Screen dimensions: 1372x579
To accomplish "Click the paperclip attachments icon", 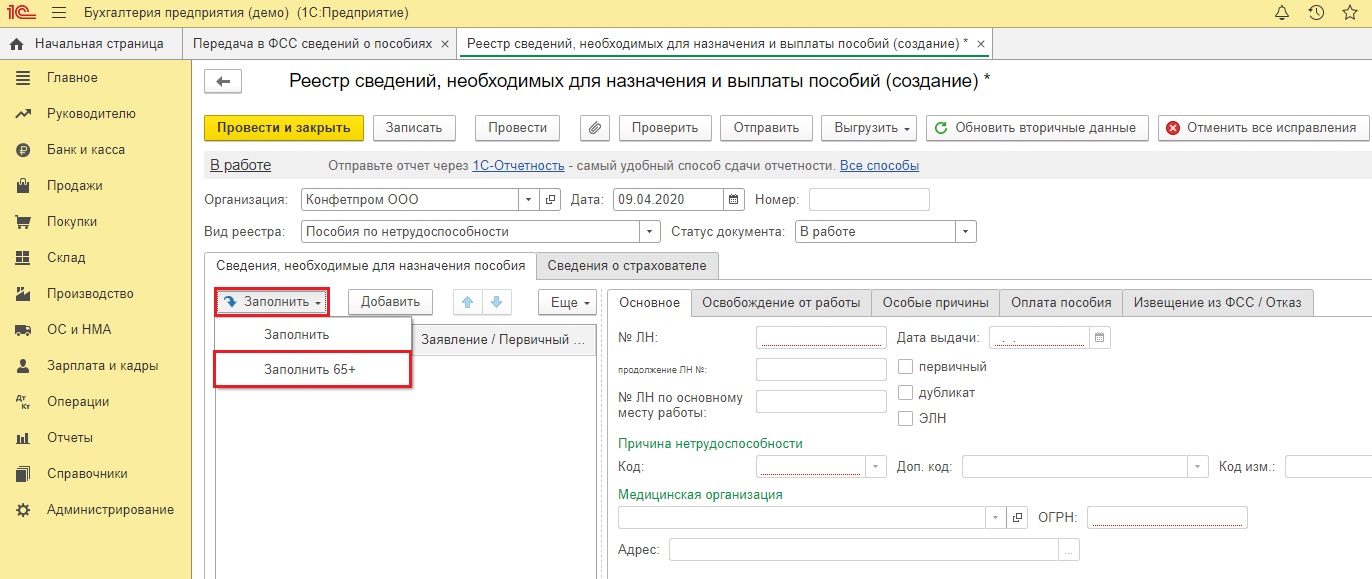I will pos(595,128).
